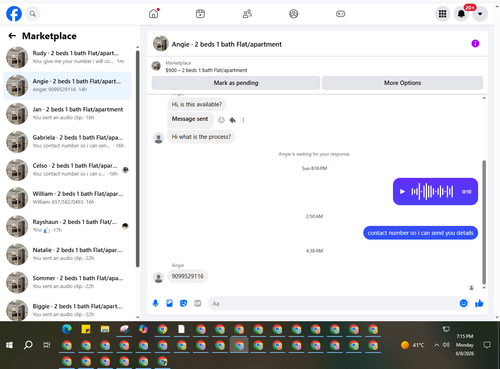The width and height of the screenshot is (500, 369).
Task: Open Jan's conversation in the list
Action: [x=67, y=114]
